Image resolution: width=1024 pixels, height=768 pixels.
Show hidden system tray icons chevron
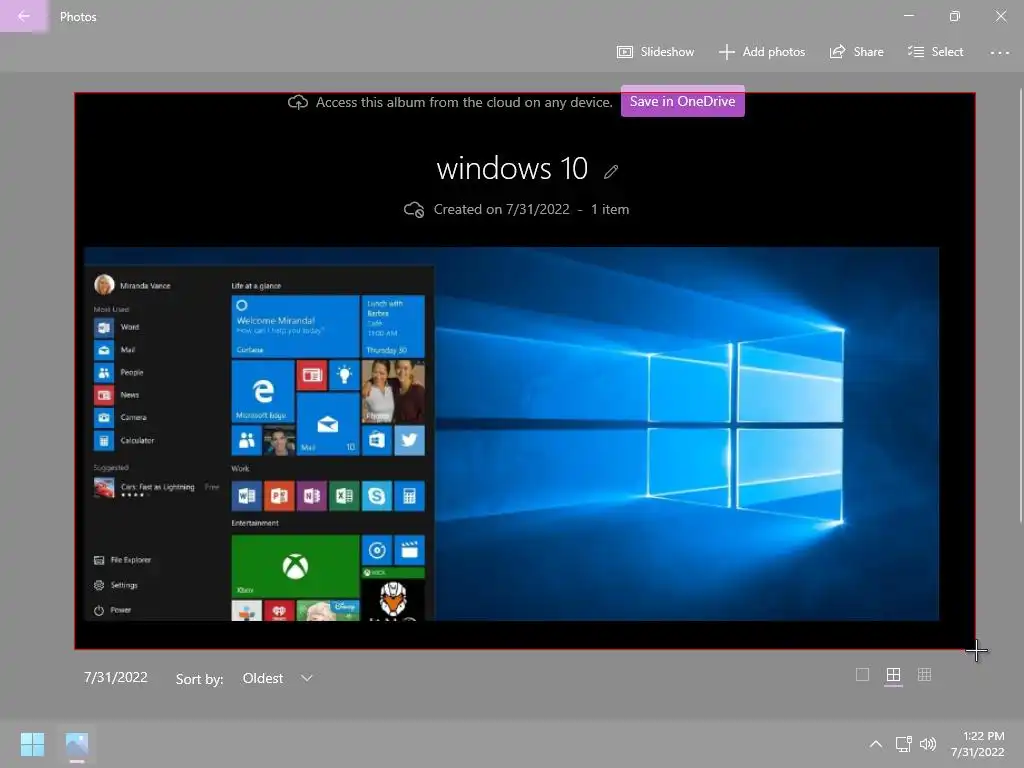click(x=876, y=744)
